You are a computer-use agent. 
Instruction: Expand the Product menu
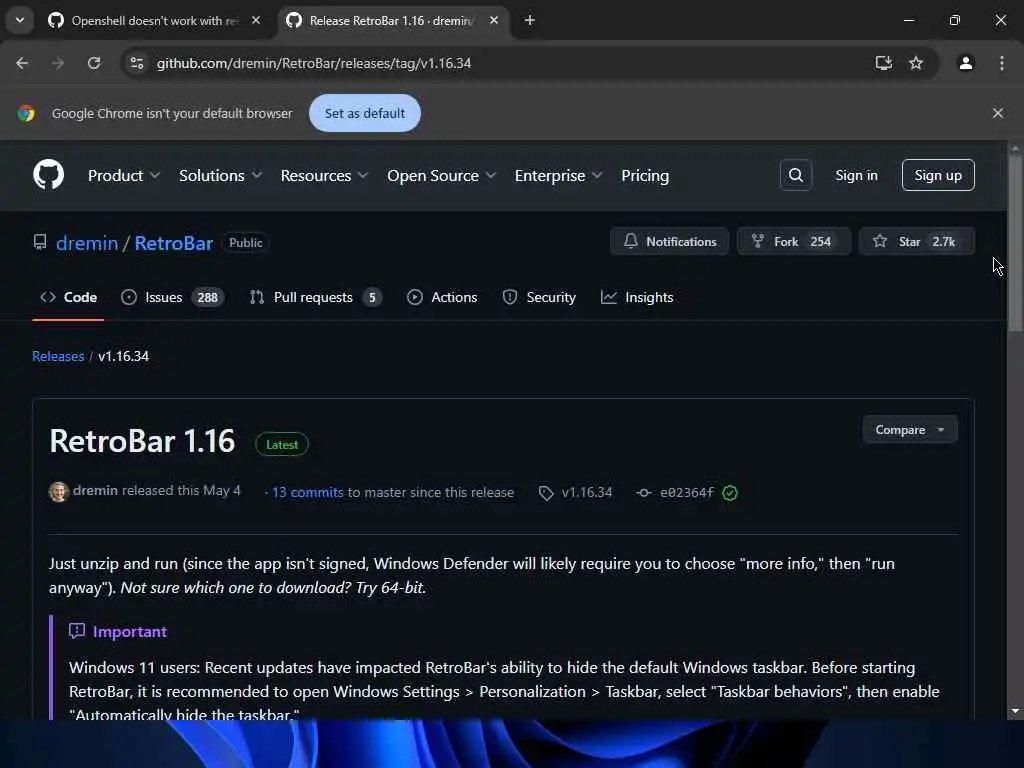[x=123, y=176]
